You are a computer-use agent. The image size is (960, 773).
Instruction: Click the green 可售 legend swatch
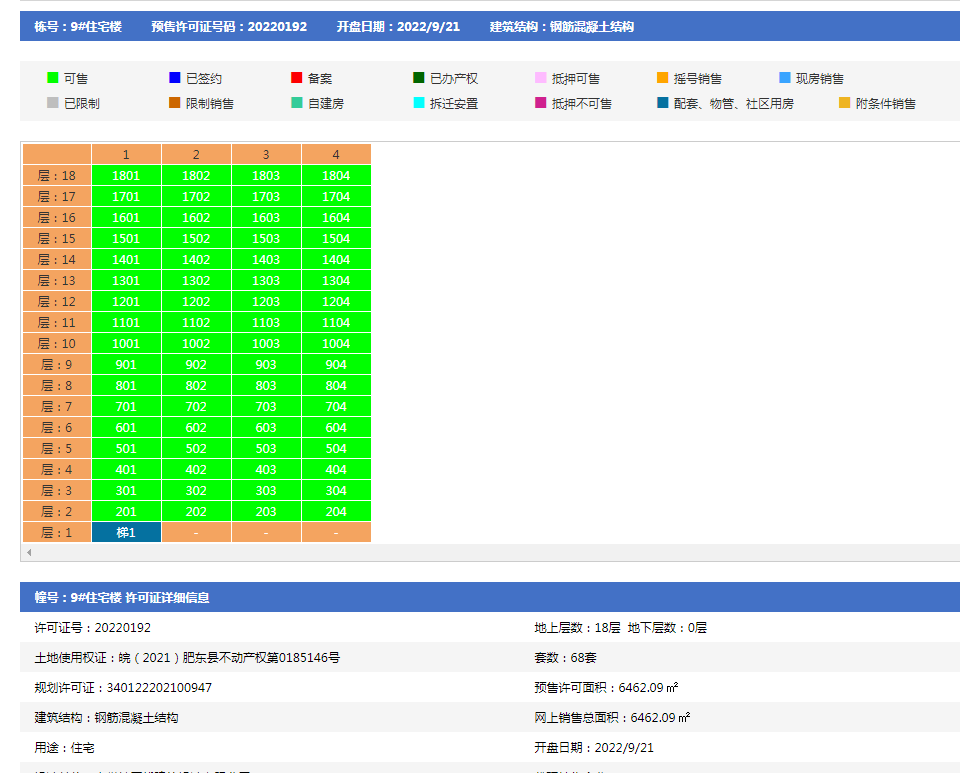pos(53,78)
